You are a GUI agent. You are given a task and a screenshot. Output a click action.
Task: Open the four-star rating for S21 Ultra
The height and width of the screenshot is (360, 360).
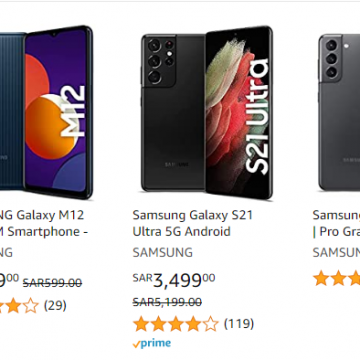pyautogui.click(x=176, y=324)
